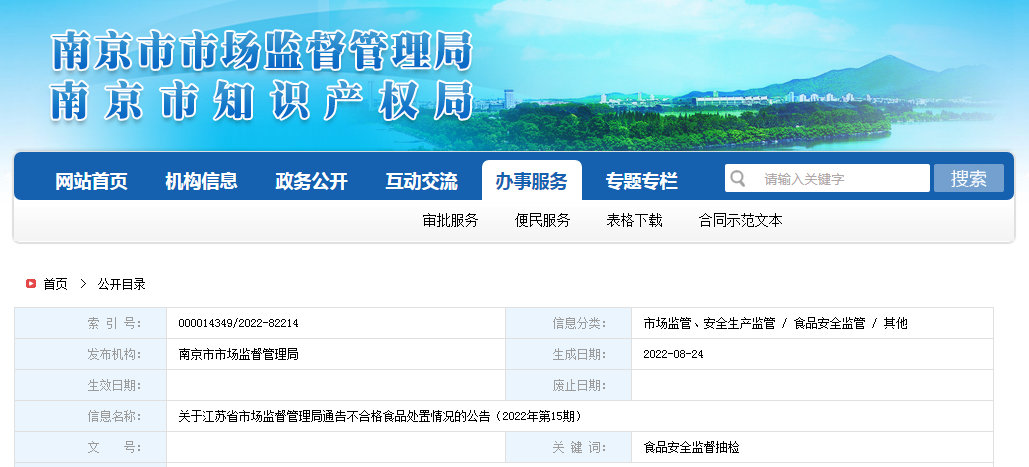Select keyword value 食品安全监督抽检
This screenshot has width=1029, height=467.
691,447
